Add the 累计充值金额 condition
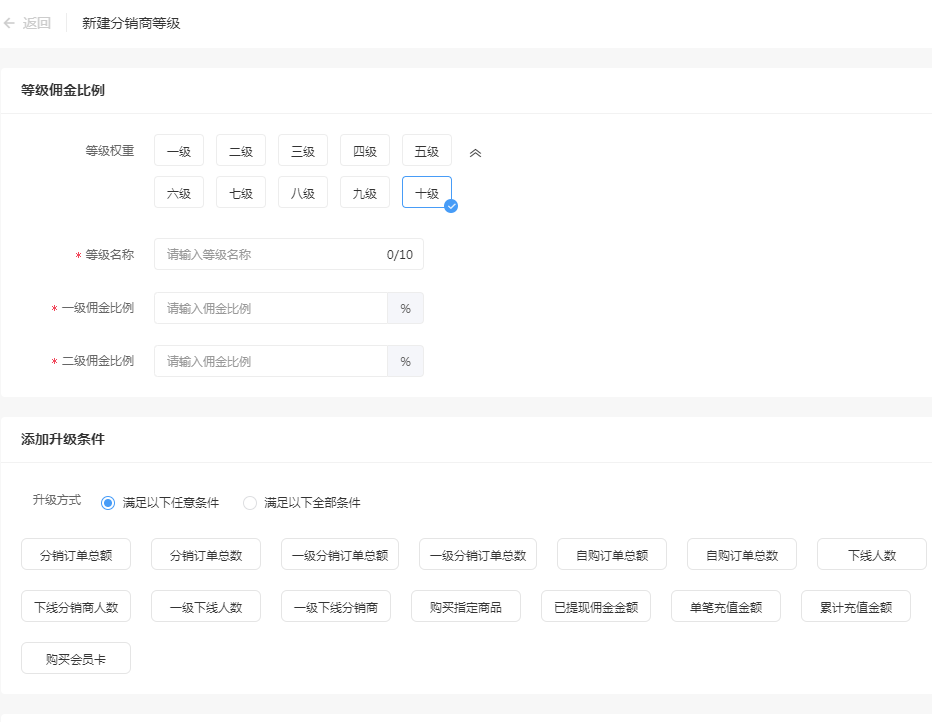932x722 pixels. click(x=856, y=607)
